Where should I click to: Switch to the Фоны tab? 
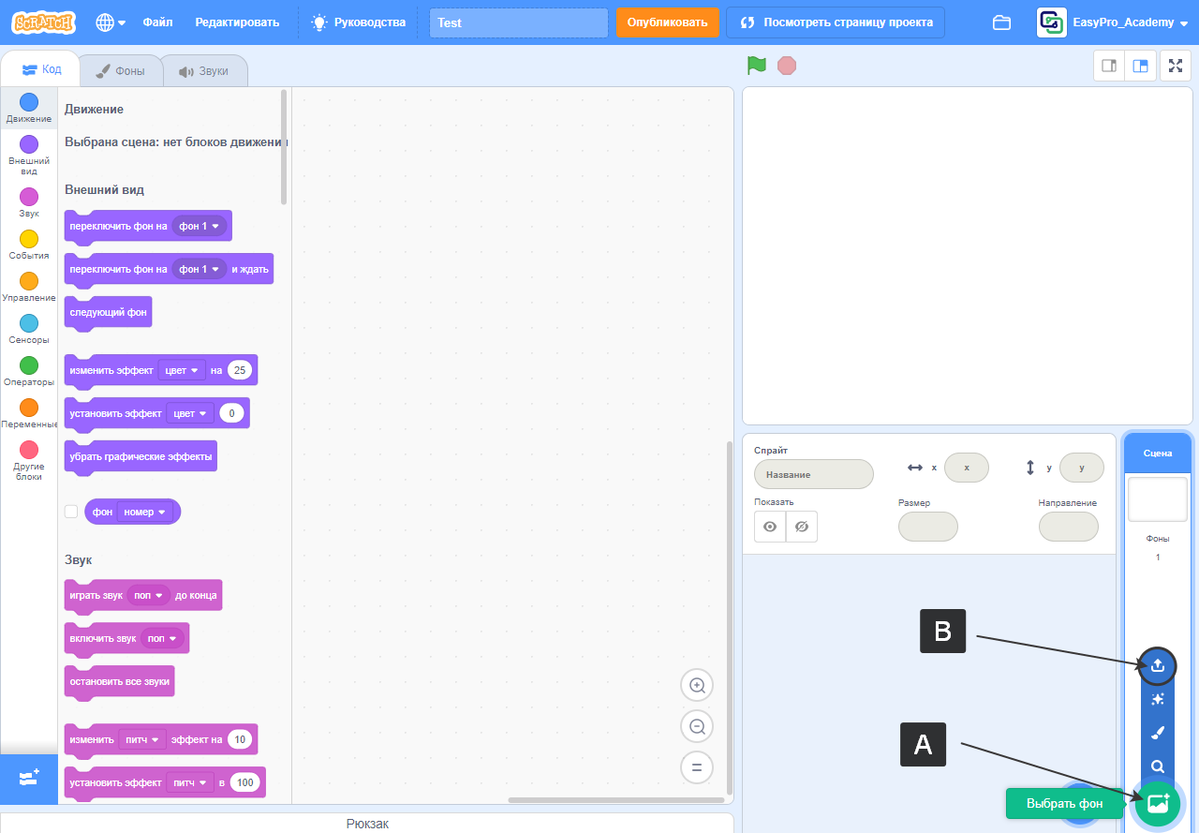coord(120,71)
